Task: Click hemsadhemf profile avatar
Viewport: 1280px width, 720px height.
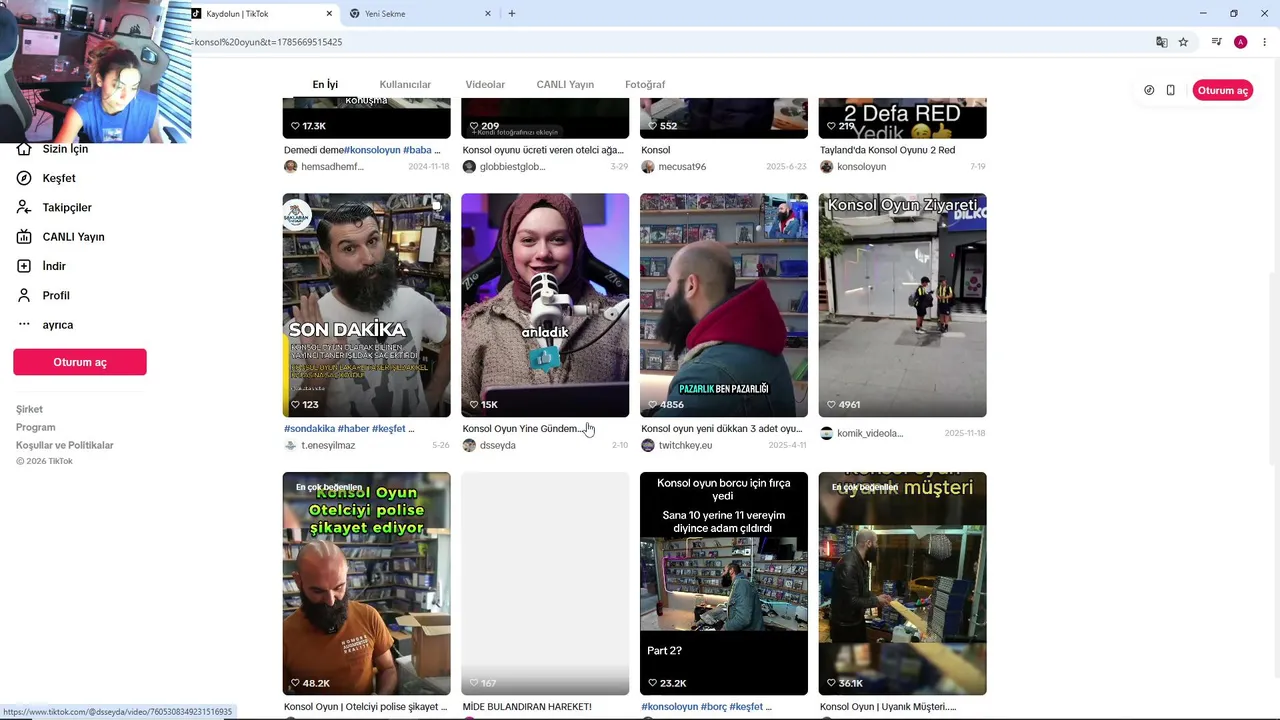Action: tap(291, 167)
